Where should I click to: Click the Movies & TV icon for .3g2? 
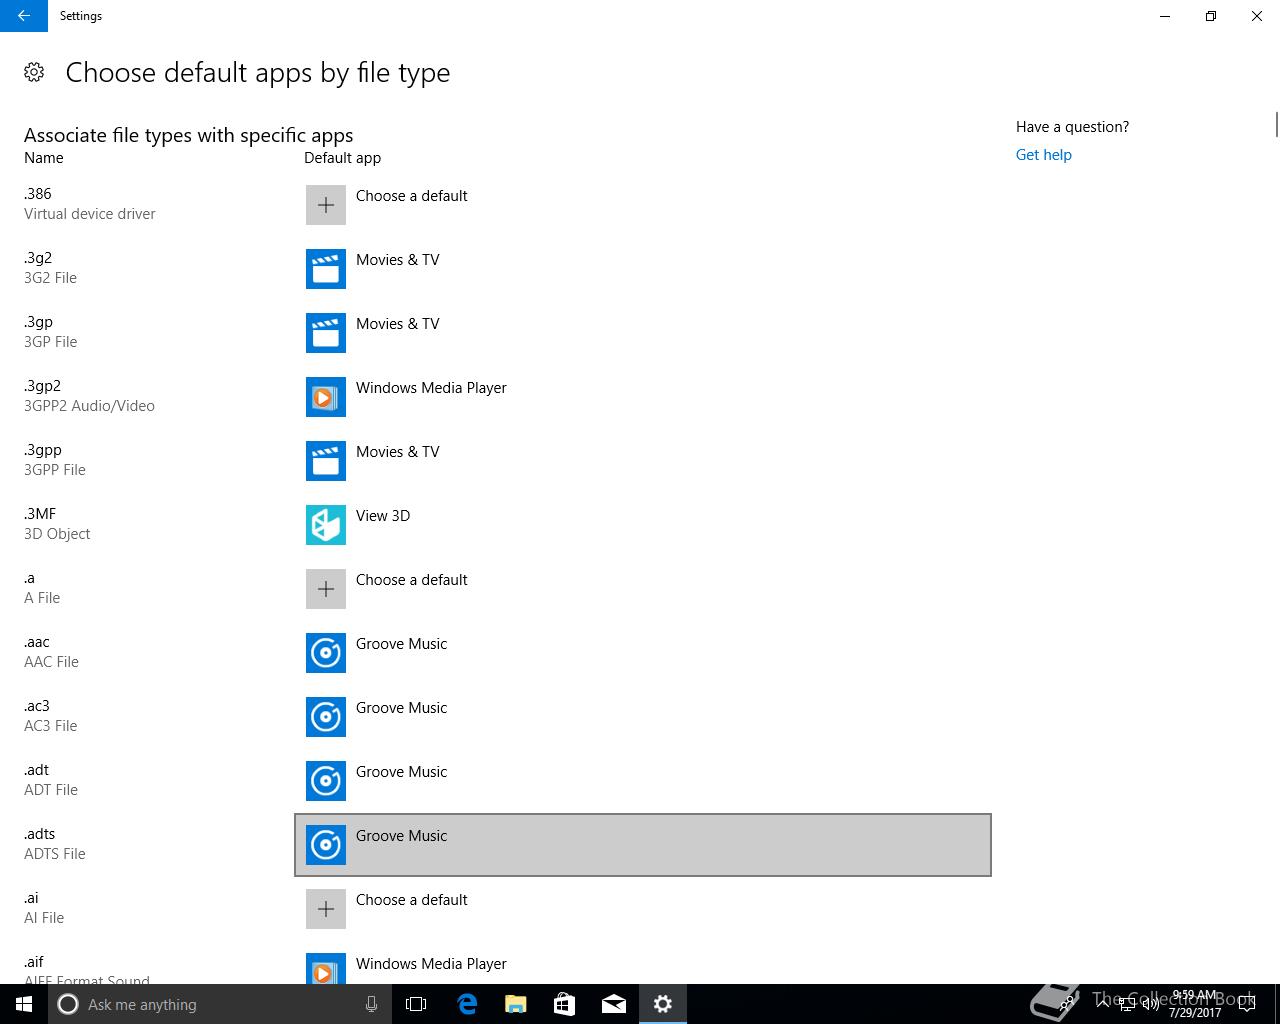click(326, 269)
